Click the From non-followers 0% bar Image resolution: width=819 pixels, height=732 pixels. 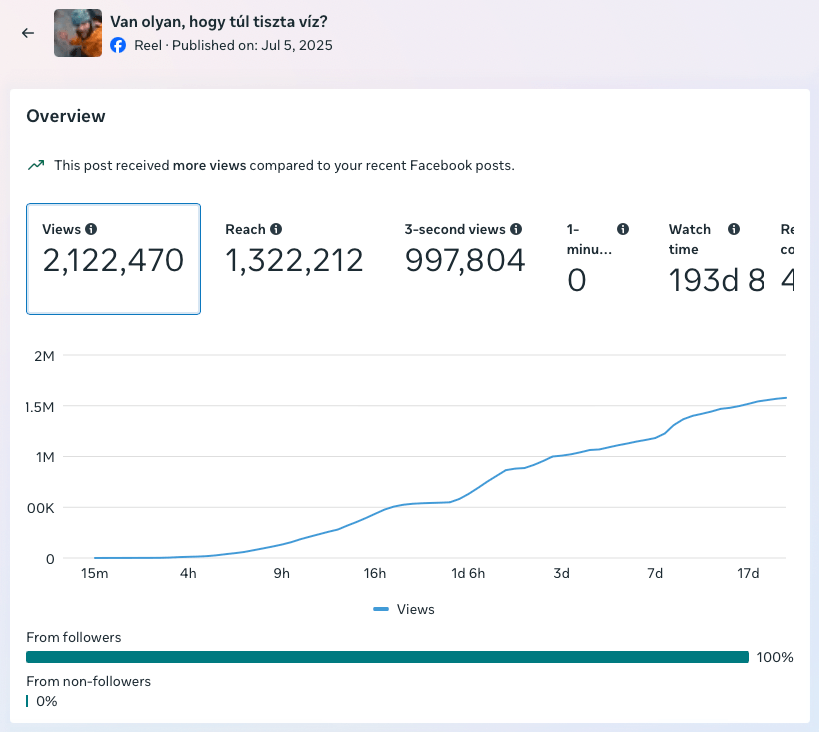[27, 701]
